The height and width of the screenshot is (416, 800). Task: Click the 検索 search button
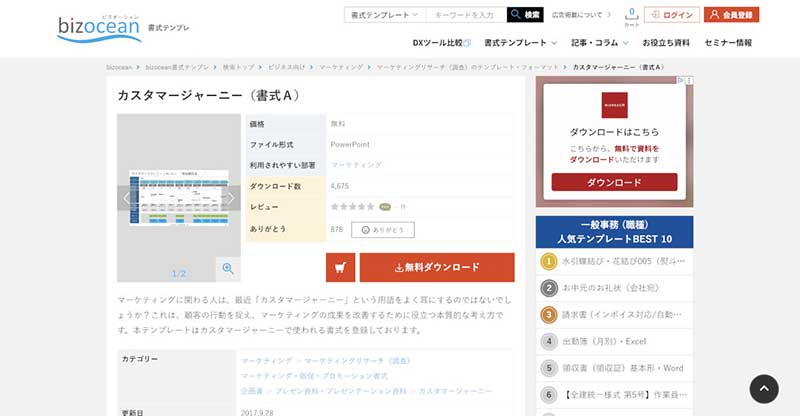[x=525, y=15]
